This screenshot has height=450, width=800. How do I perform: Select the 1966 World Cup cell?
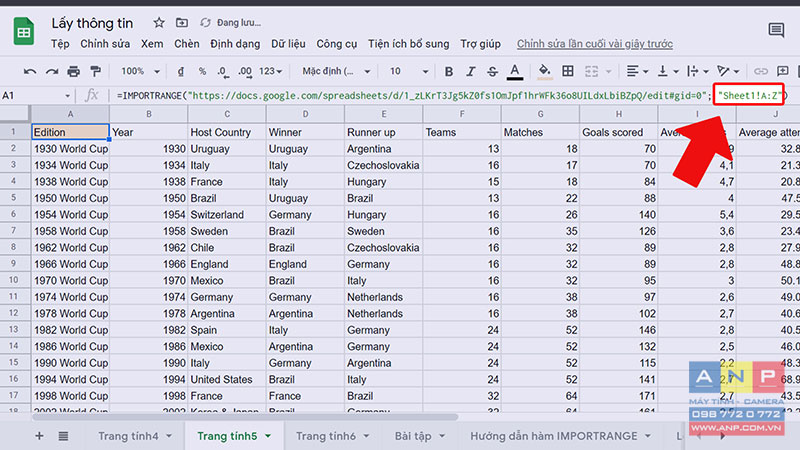point(70,264)
